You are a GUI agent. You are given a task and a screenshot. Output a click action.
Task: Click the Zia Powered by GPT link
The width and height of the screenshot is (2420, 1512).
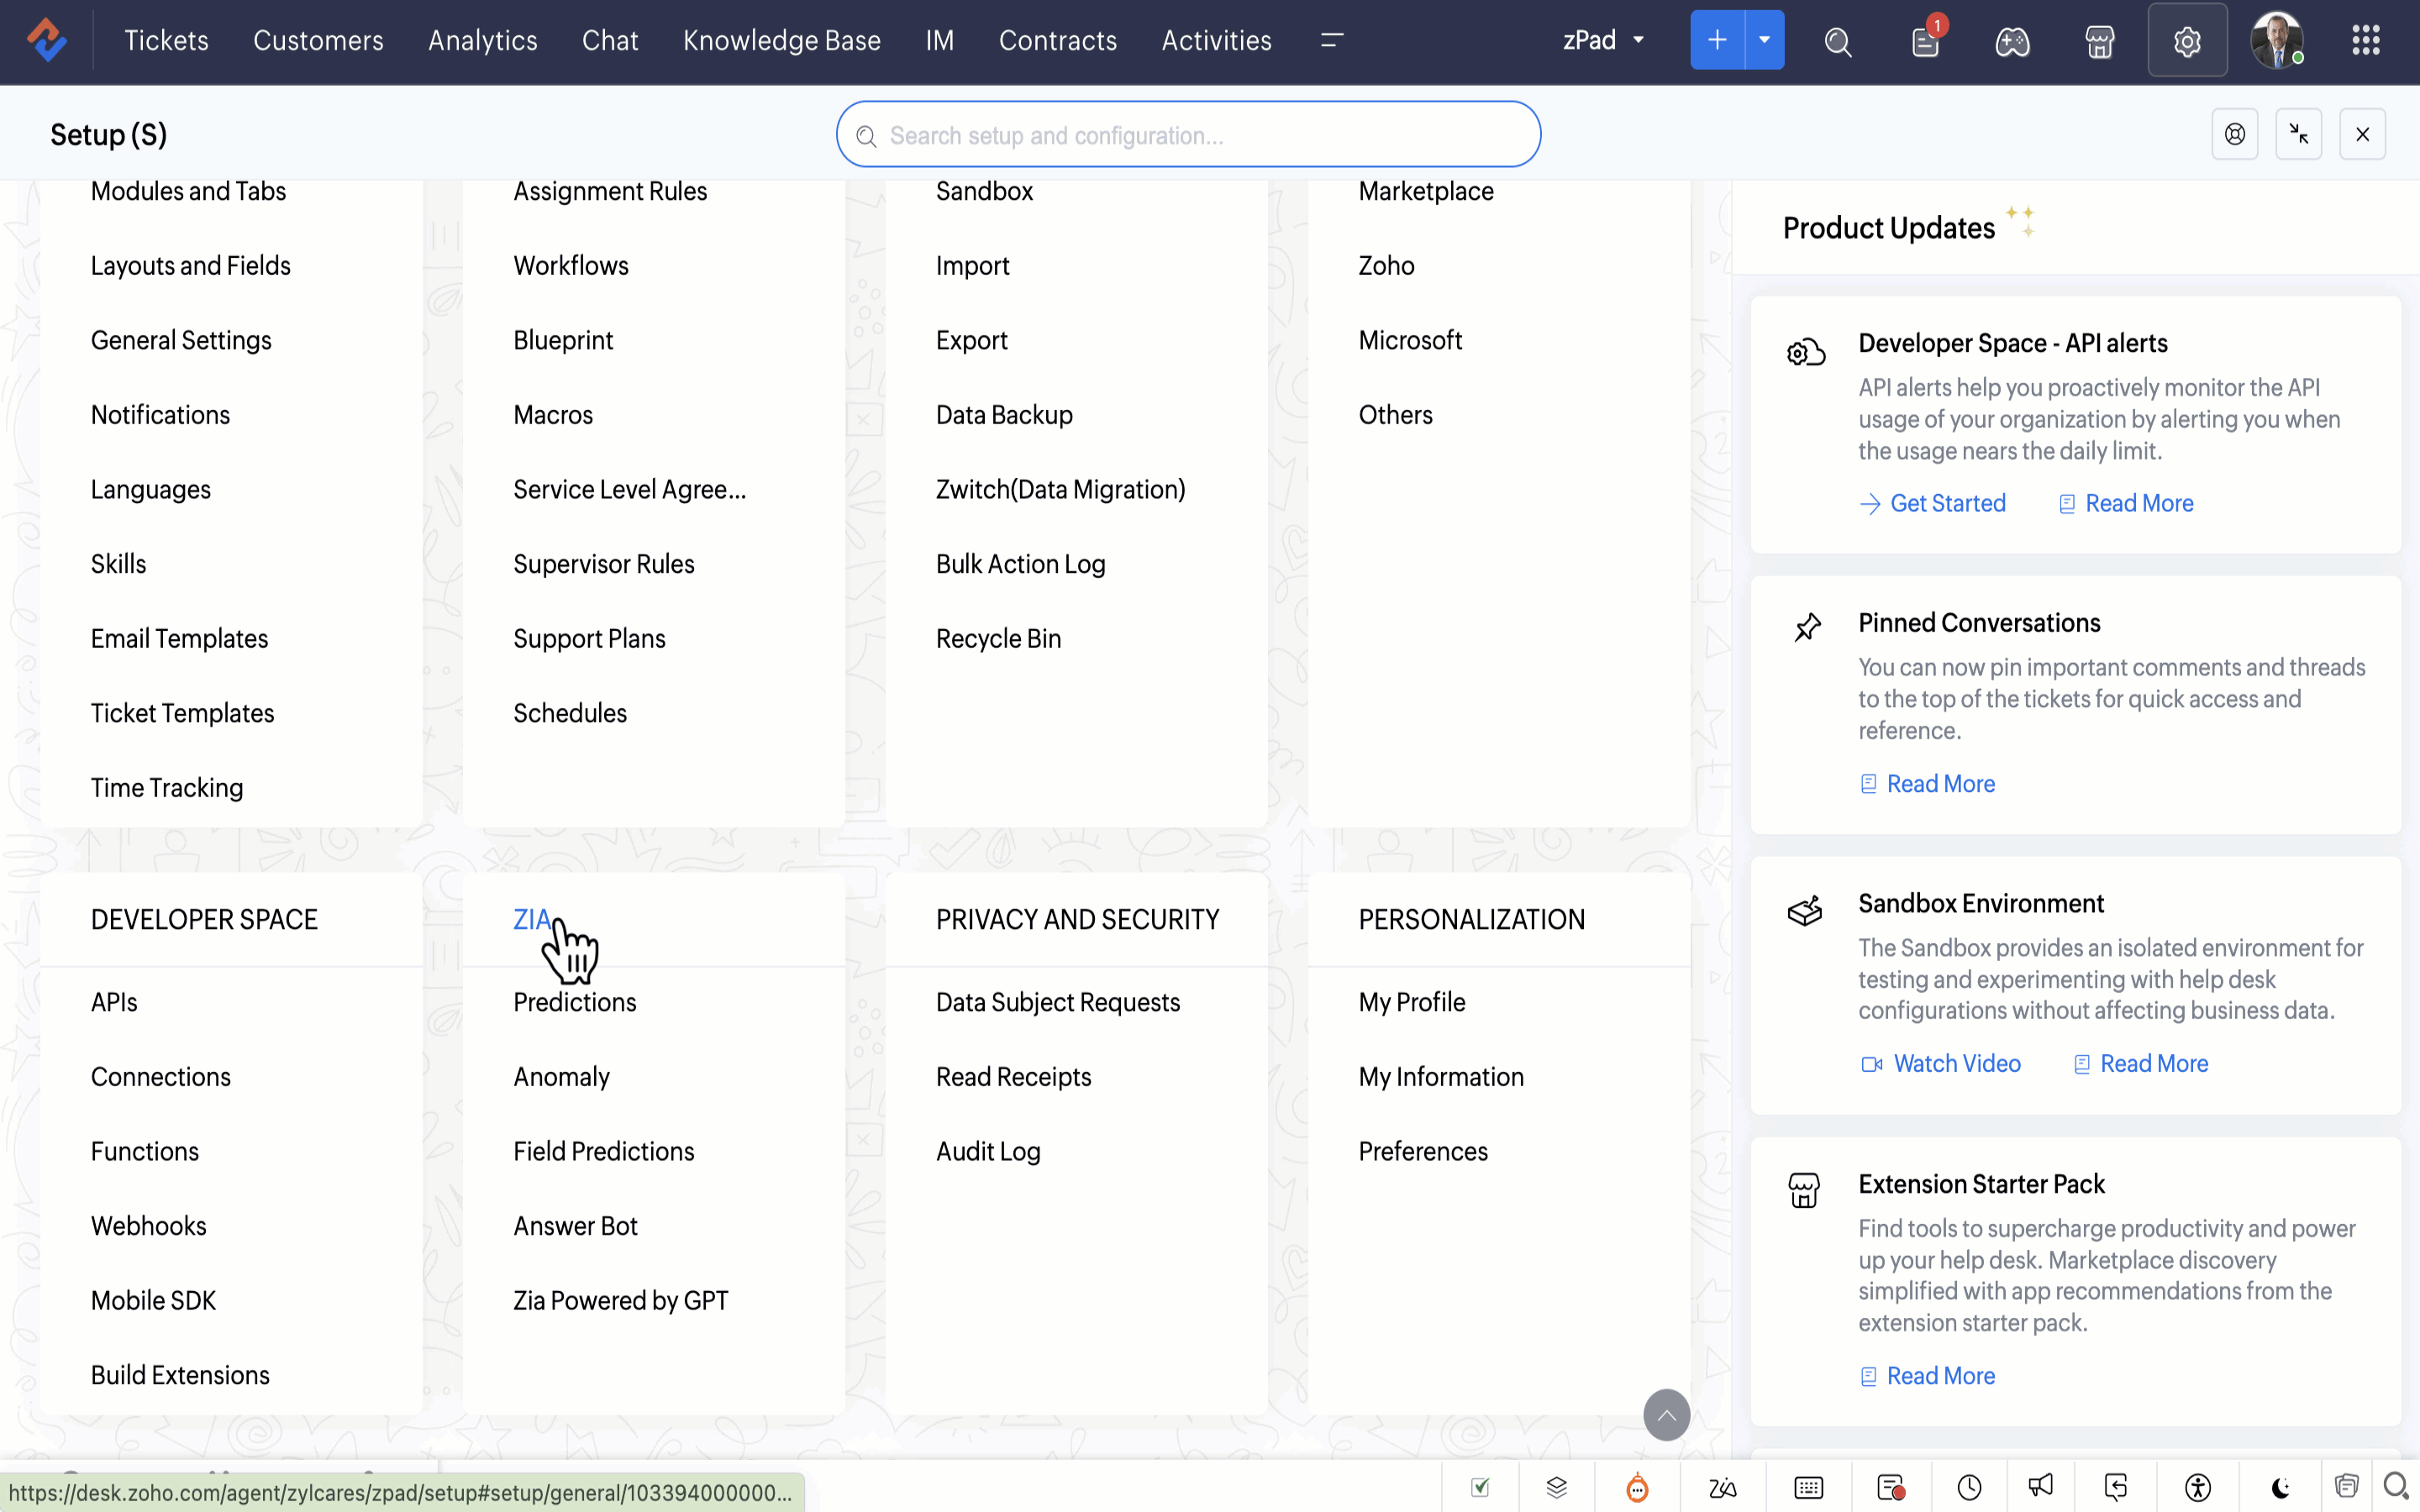(620, 1300)
